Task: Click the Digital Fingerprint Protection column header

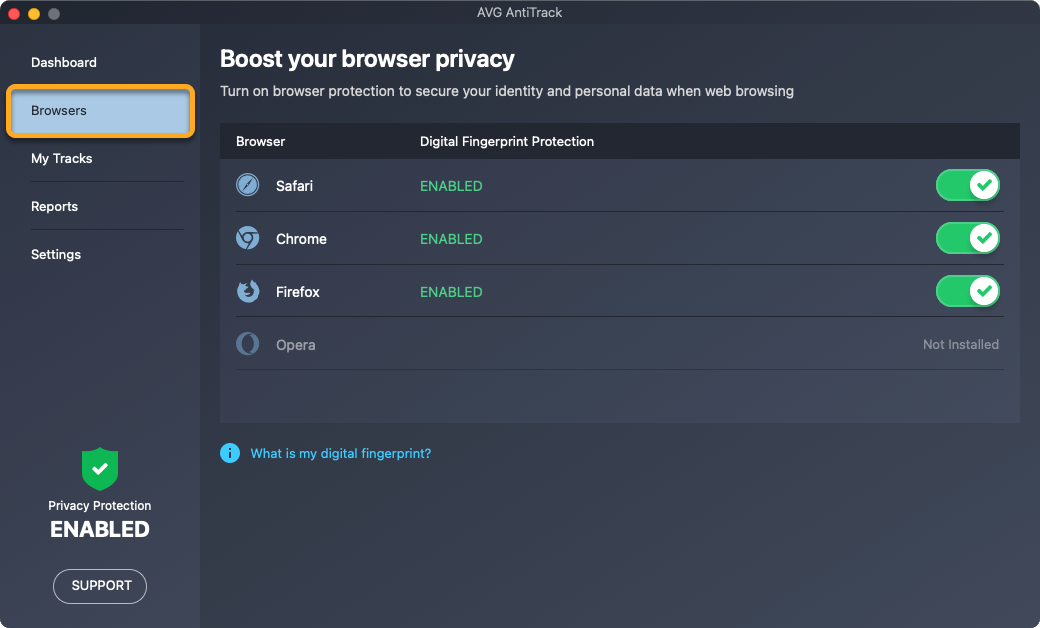Action: (x=507, y=141)
